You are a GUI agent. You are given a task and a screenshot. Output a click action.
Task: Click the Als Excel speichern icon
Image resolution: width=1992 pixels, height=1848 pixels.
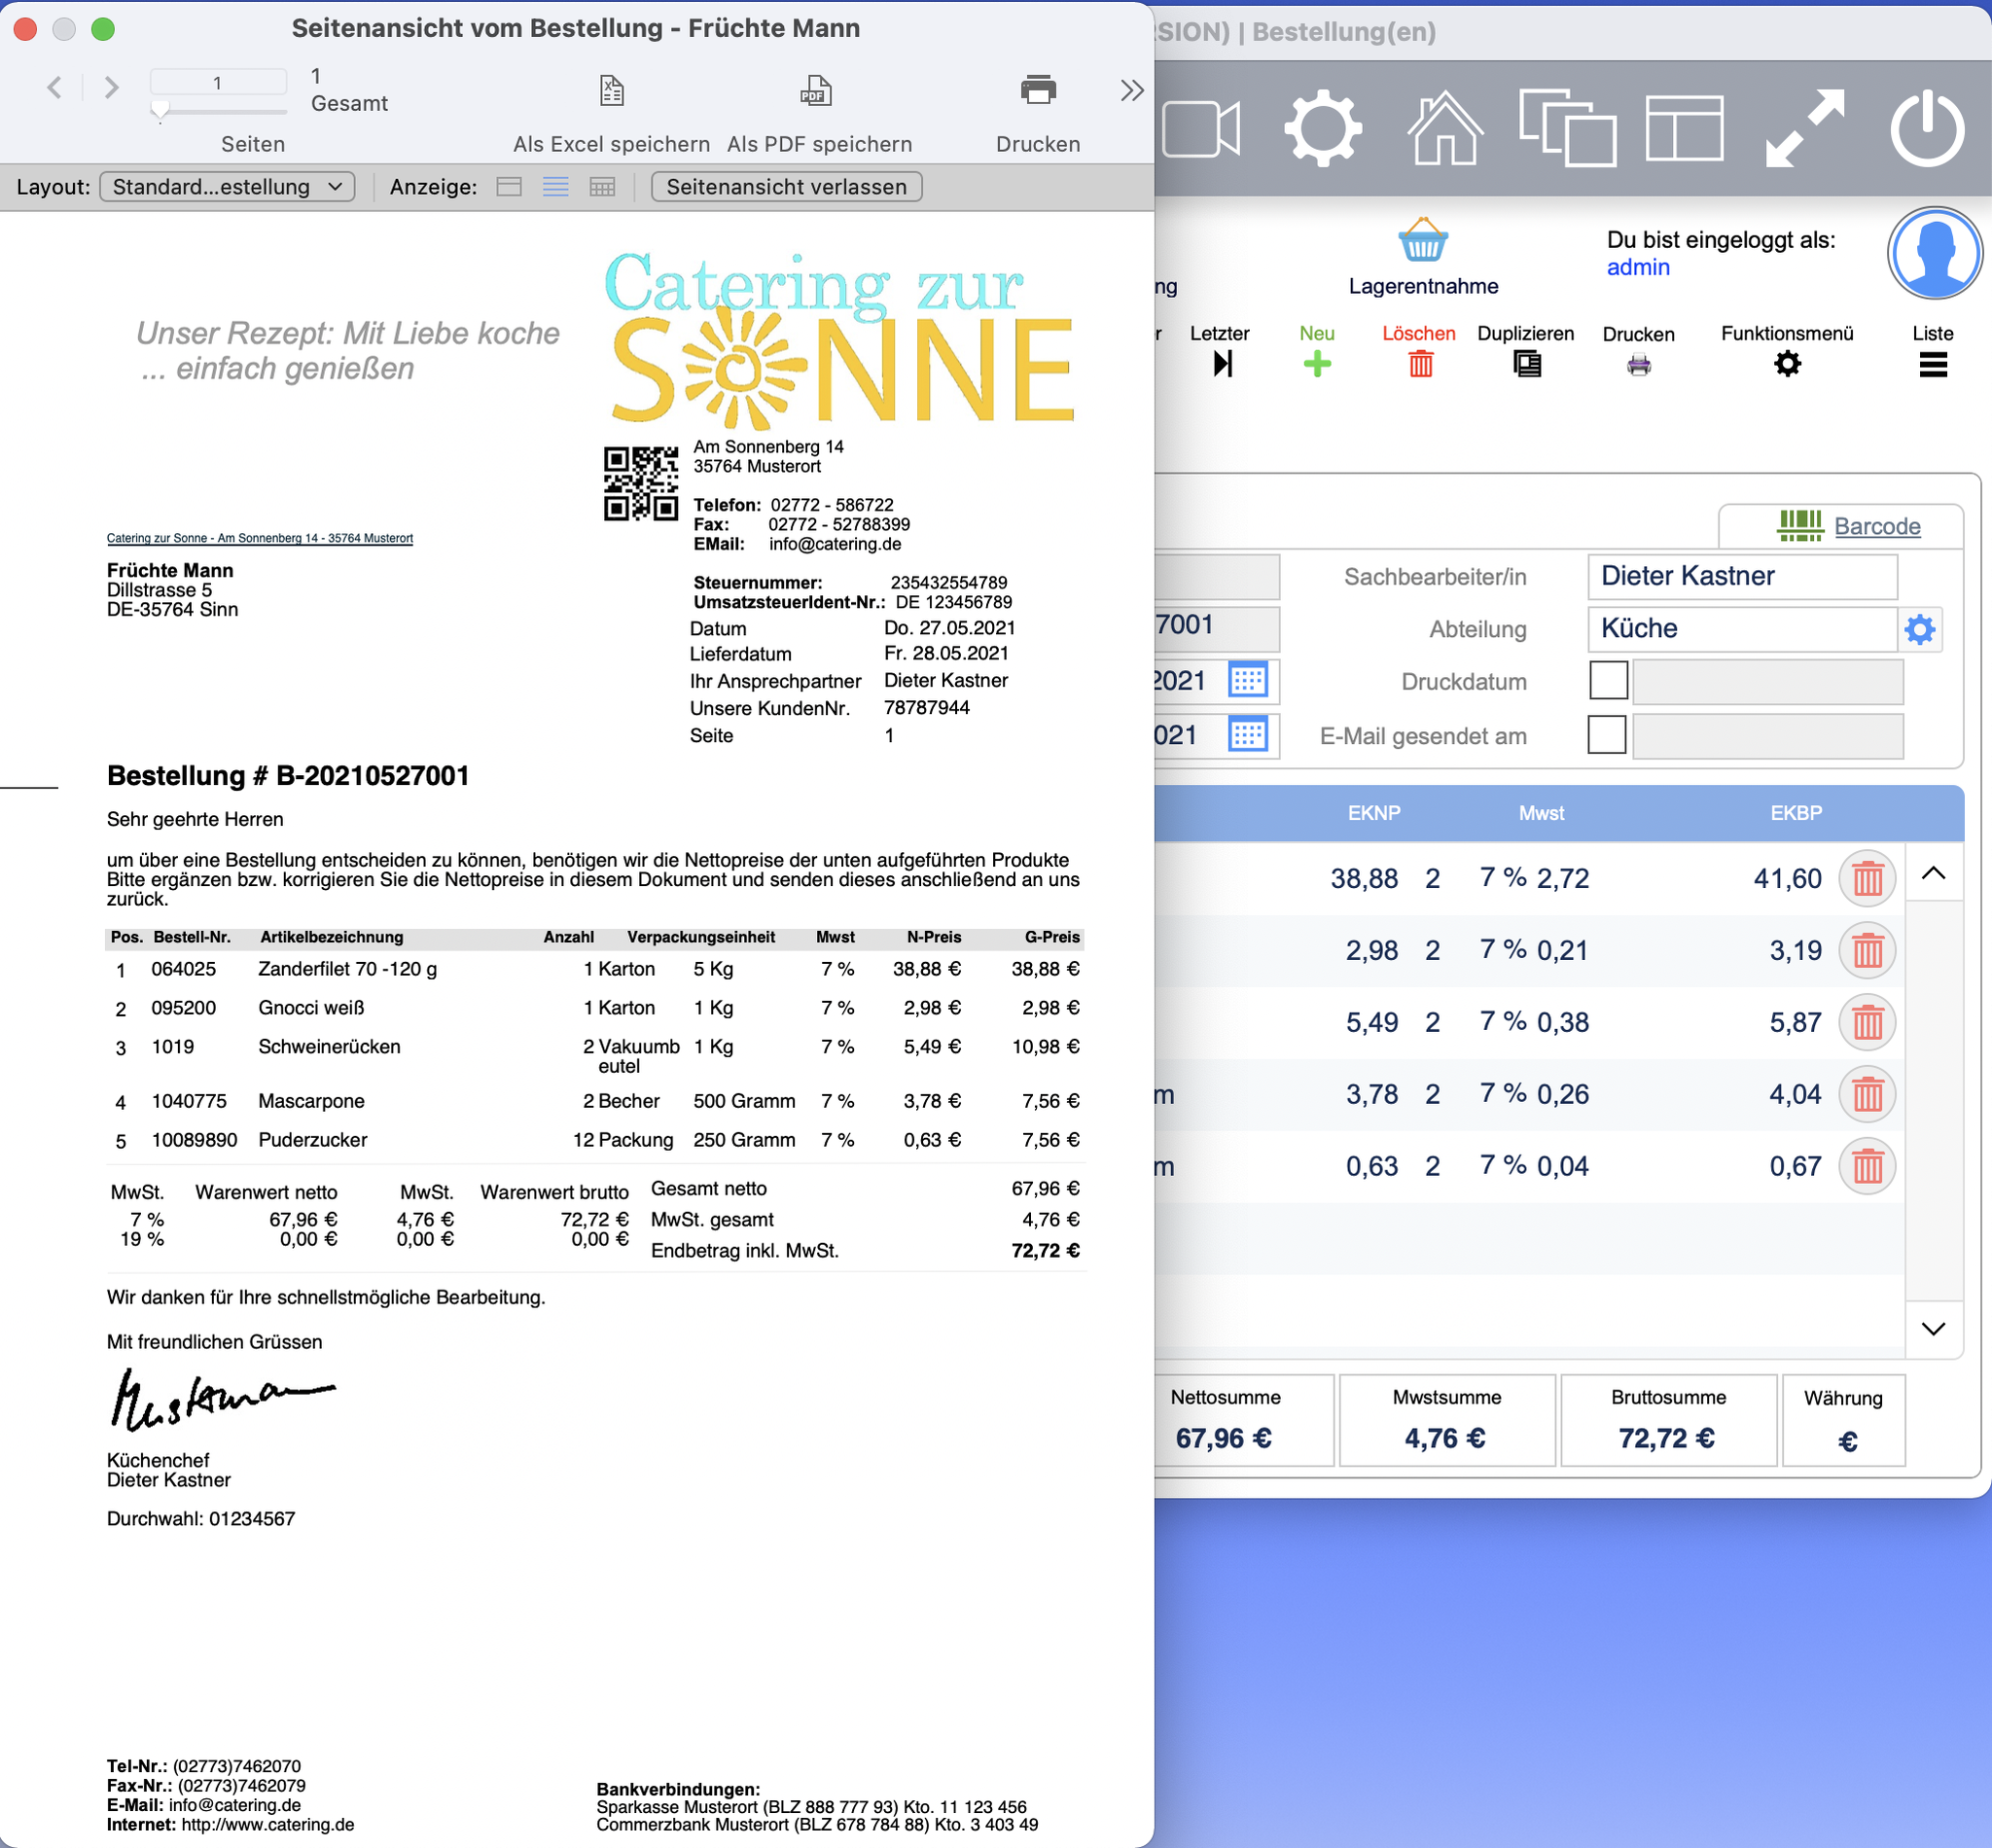click(612, 91)
